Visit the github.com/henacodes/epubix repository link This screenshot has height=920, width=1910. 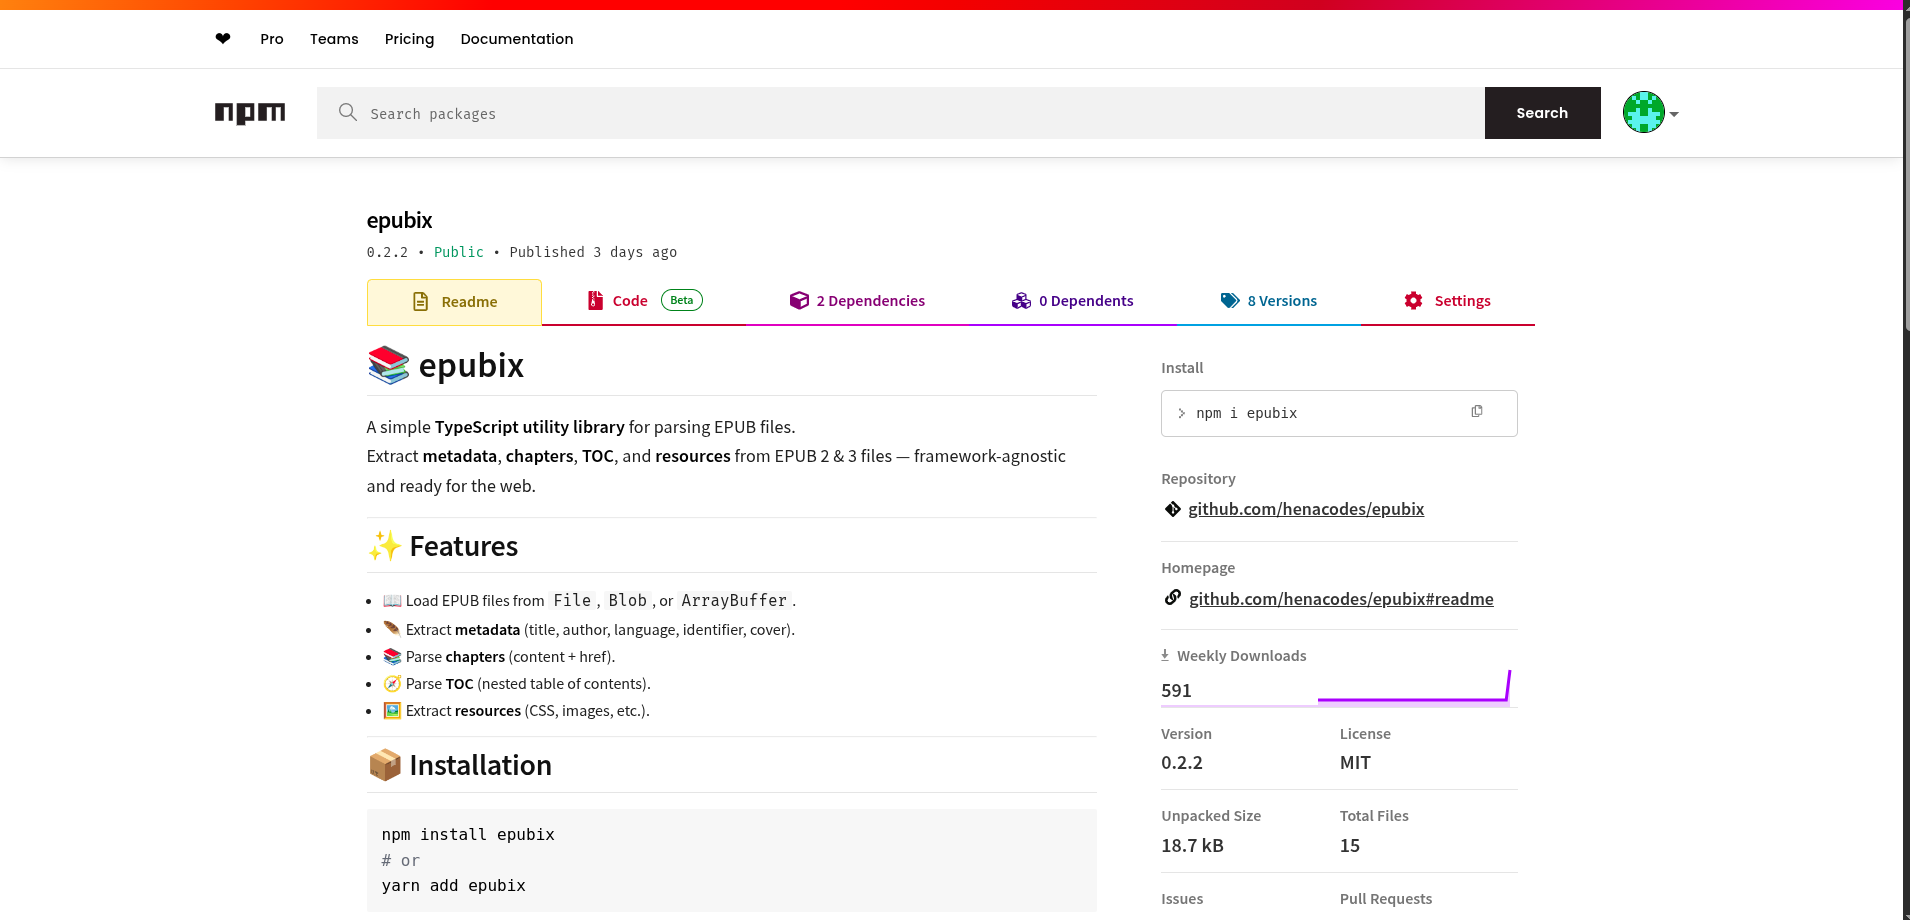pos(1306,509)
